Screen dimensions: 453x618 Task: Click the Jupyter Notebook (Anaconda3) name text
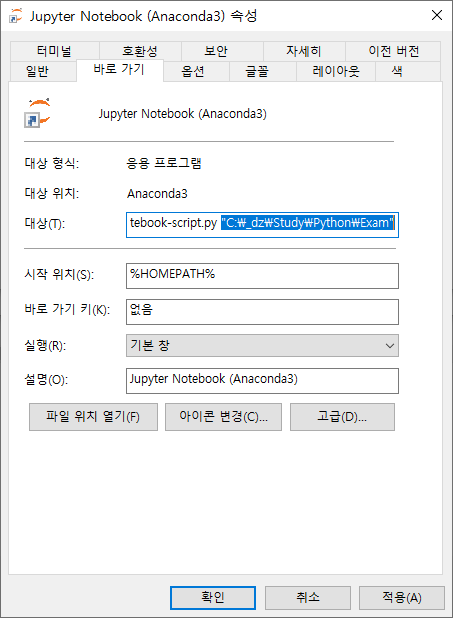tap(183, 114)
